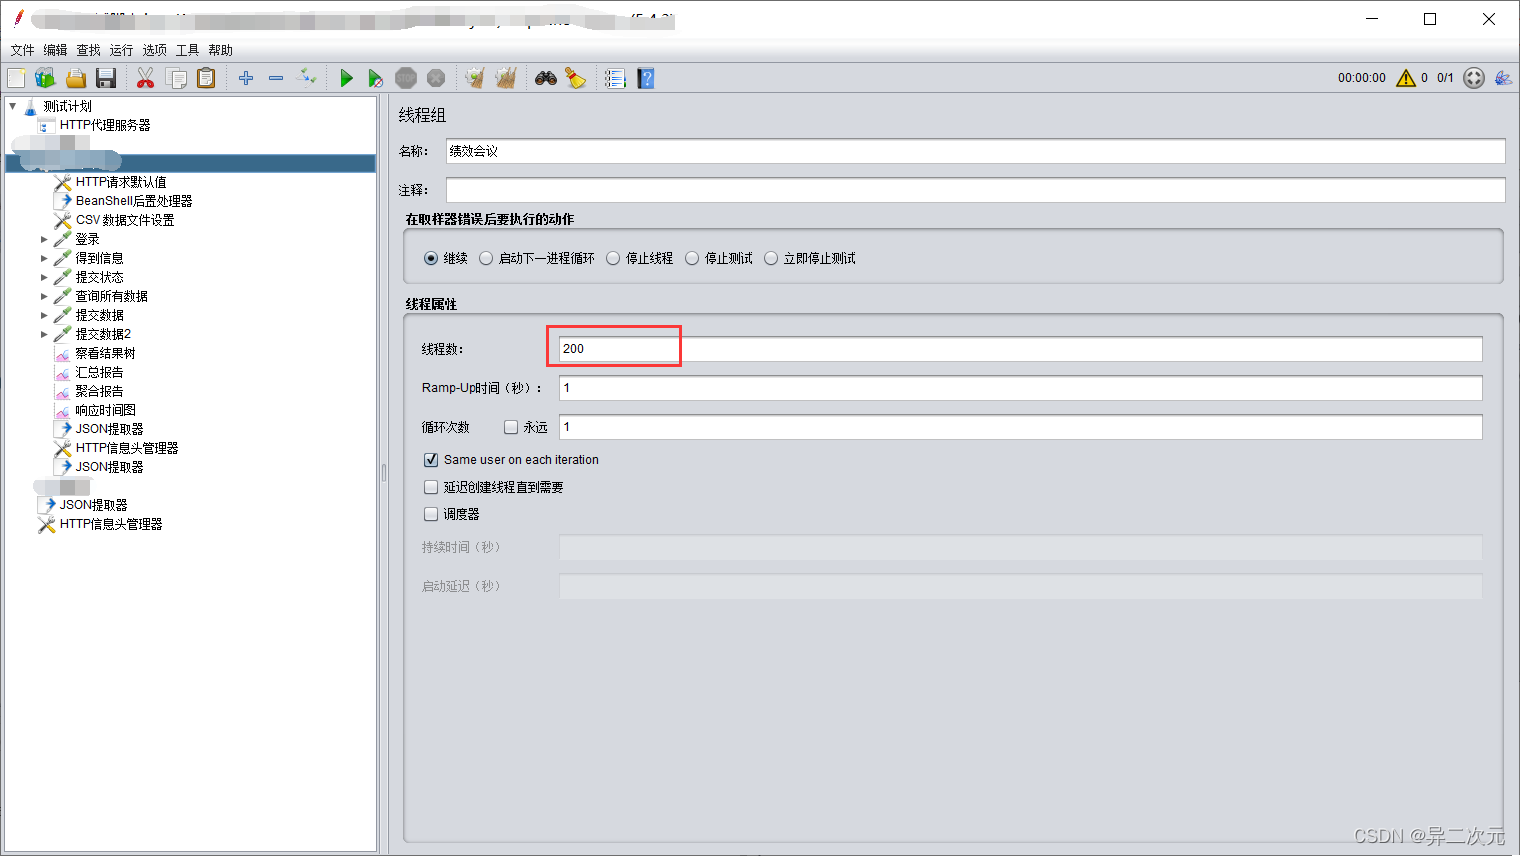Click the Toggle enable/disable arrows icon

(307, 78)
